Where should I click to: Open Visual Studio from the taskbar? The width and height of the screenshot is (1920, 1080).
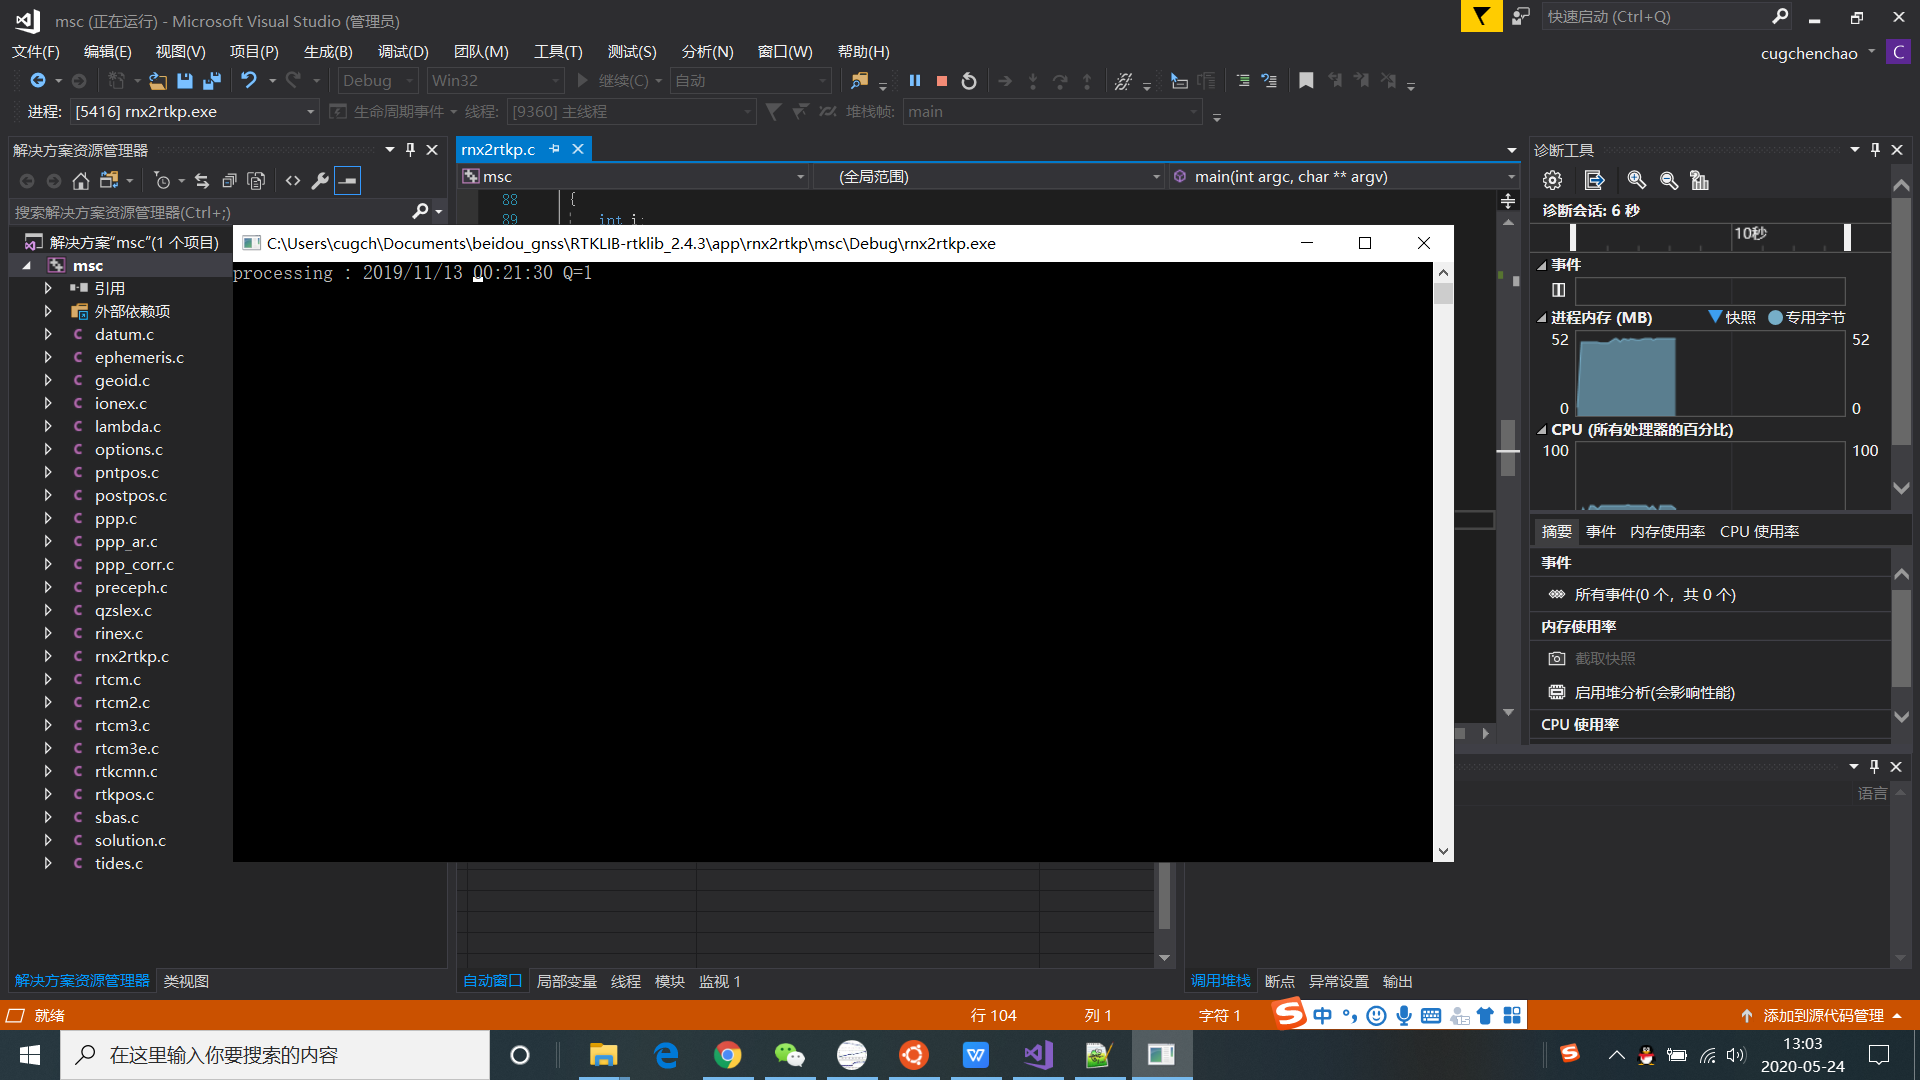tap(1037, 1055)
